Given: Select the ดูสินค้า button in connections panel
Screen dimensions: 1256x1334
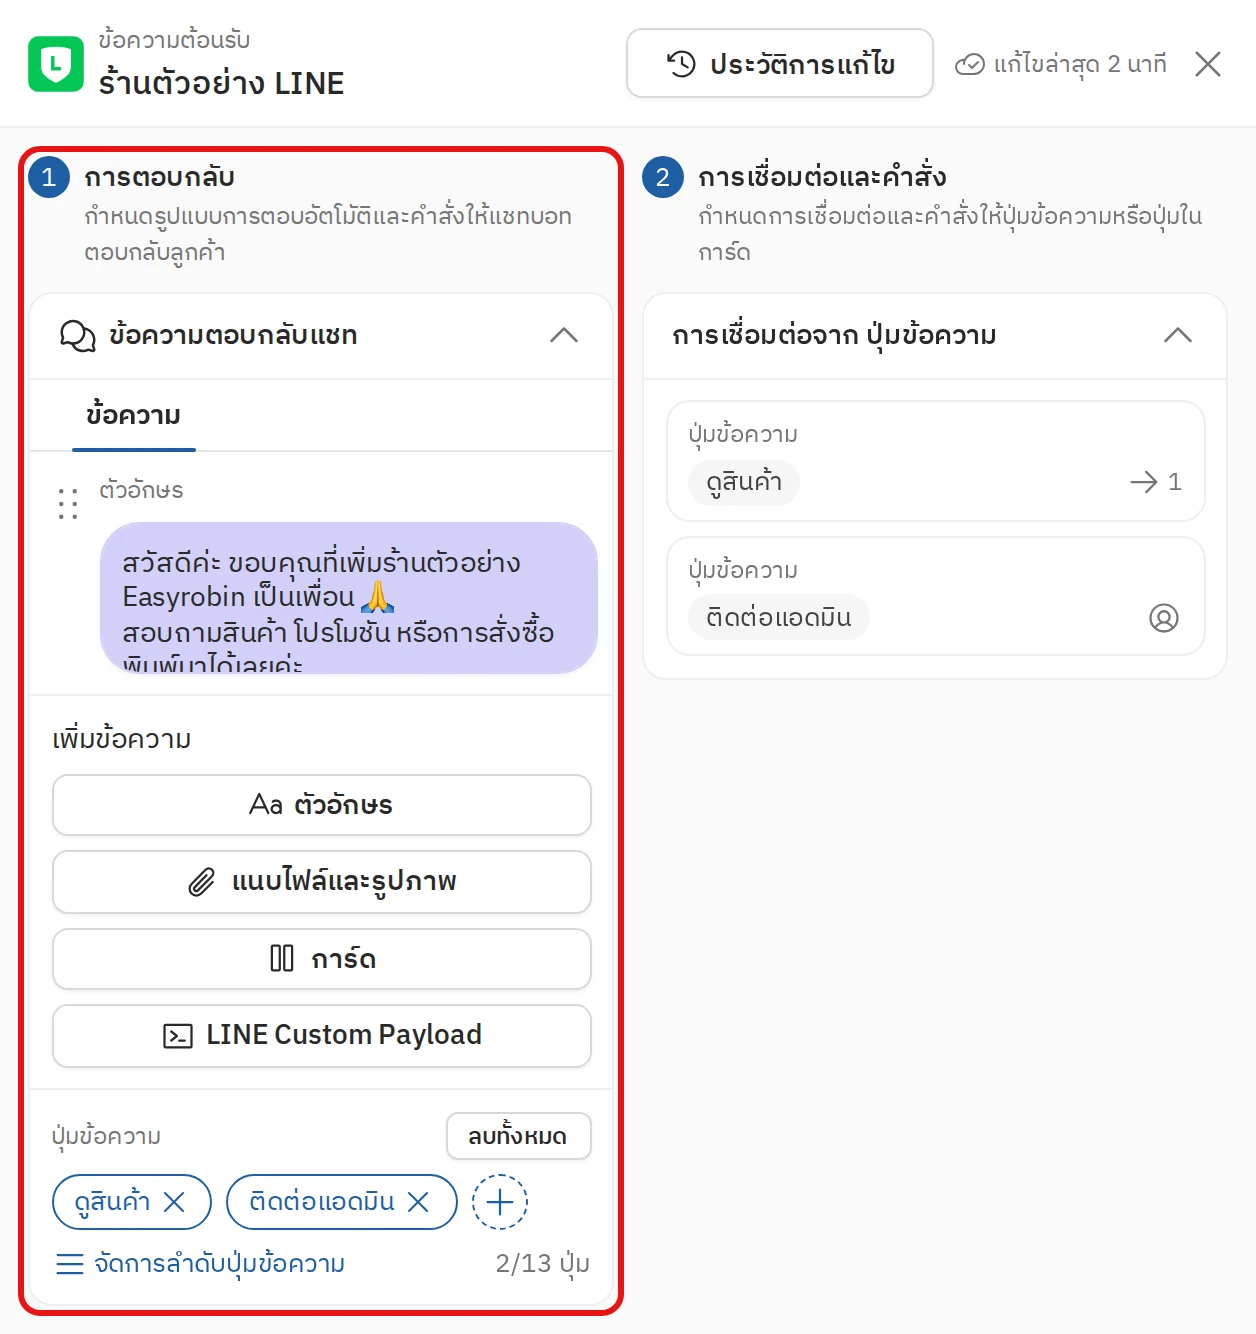Looking at the screenshot, I should (744, 483).
